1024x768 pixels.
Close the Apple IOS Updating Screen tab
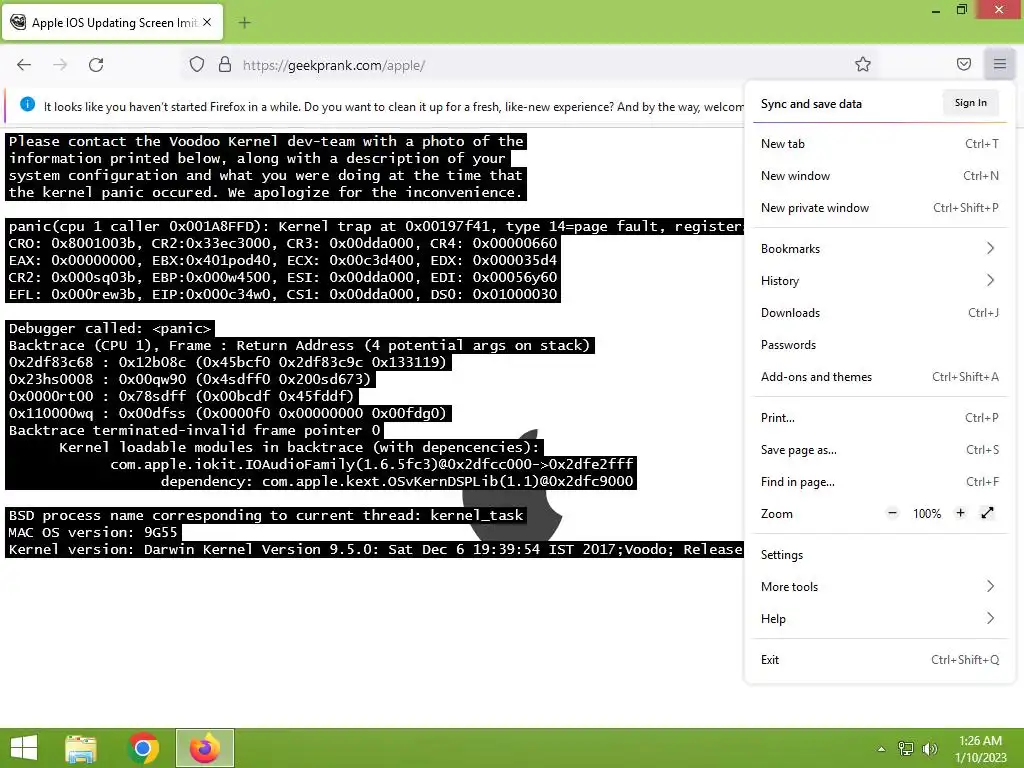[207, 22]
